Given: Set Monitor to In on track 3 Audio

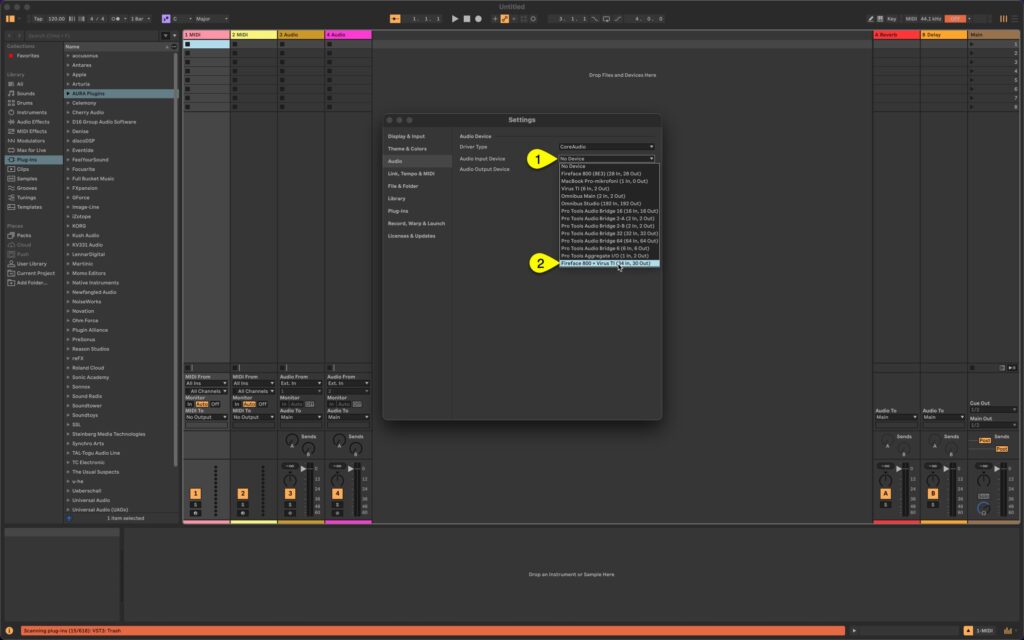Looking at the screenshot, I should pos(285,403).
